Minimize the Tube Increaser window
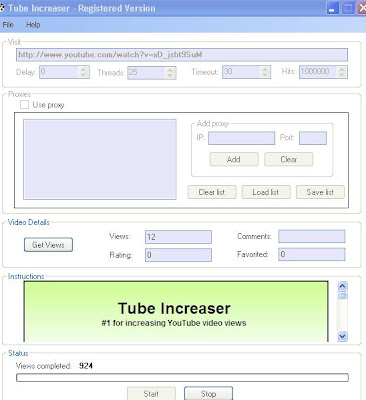The width and height of the screenshot is (366, 400). tap(332, 8)
